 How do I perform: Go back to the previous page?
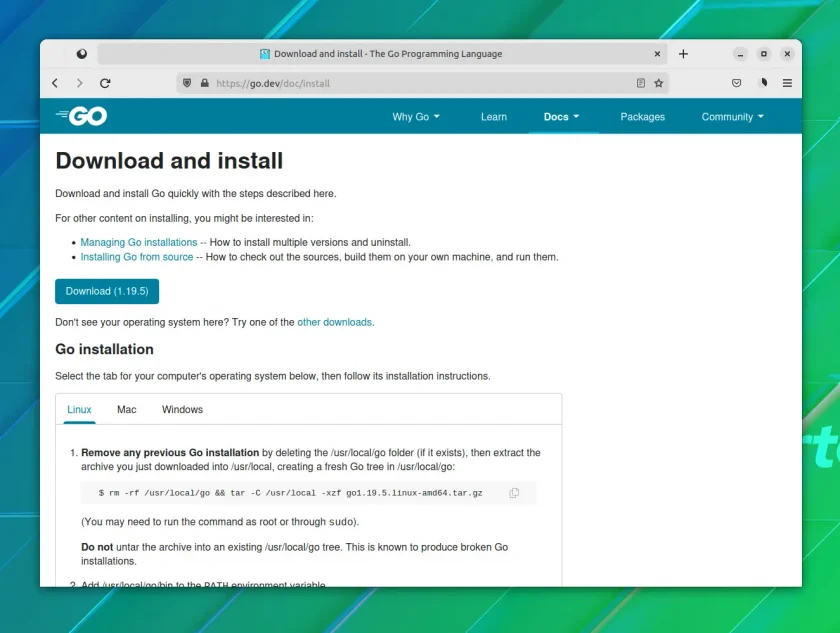tap(55, 83)
